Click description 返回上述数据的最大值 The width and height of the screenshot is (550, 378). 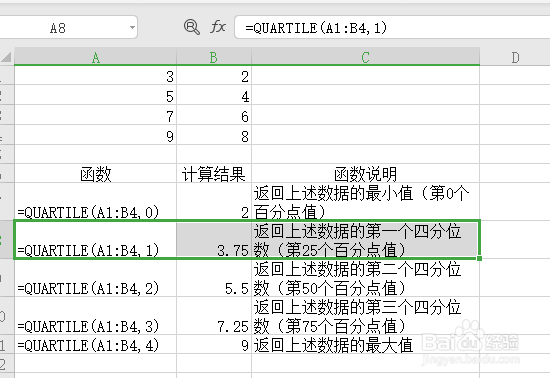(x=365, y=344)
